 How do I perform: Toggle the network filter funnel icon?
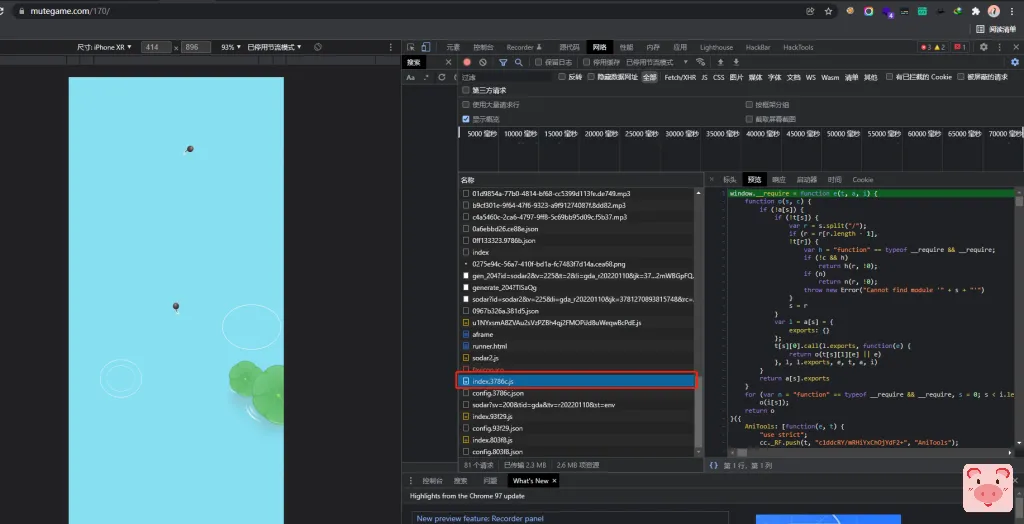click(503, 62)
